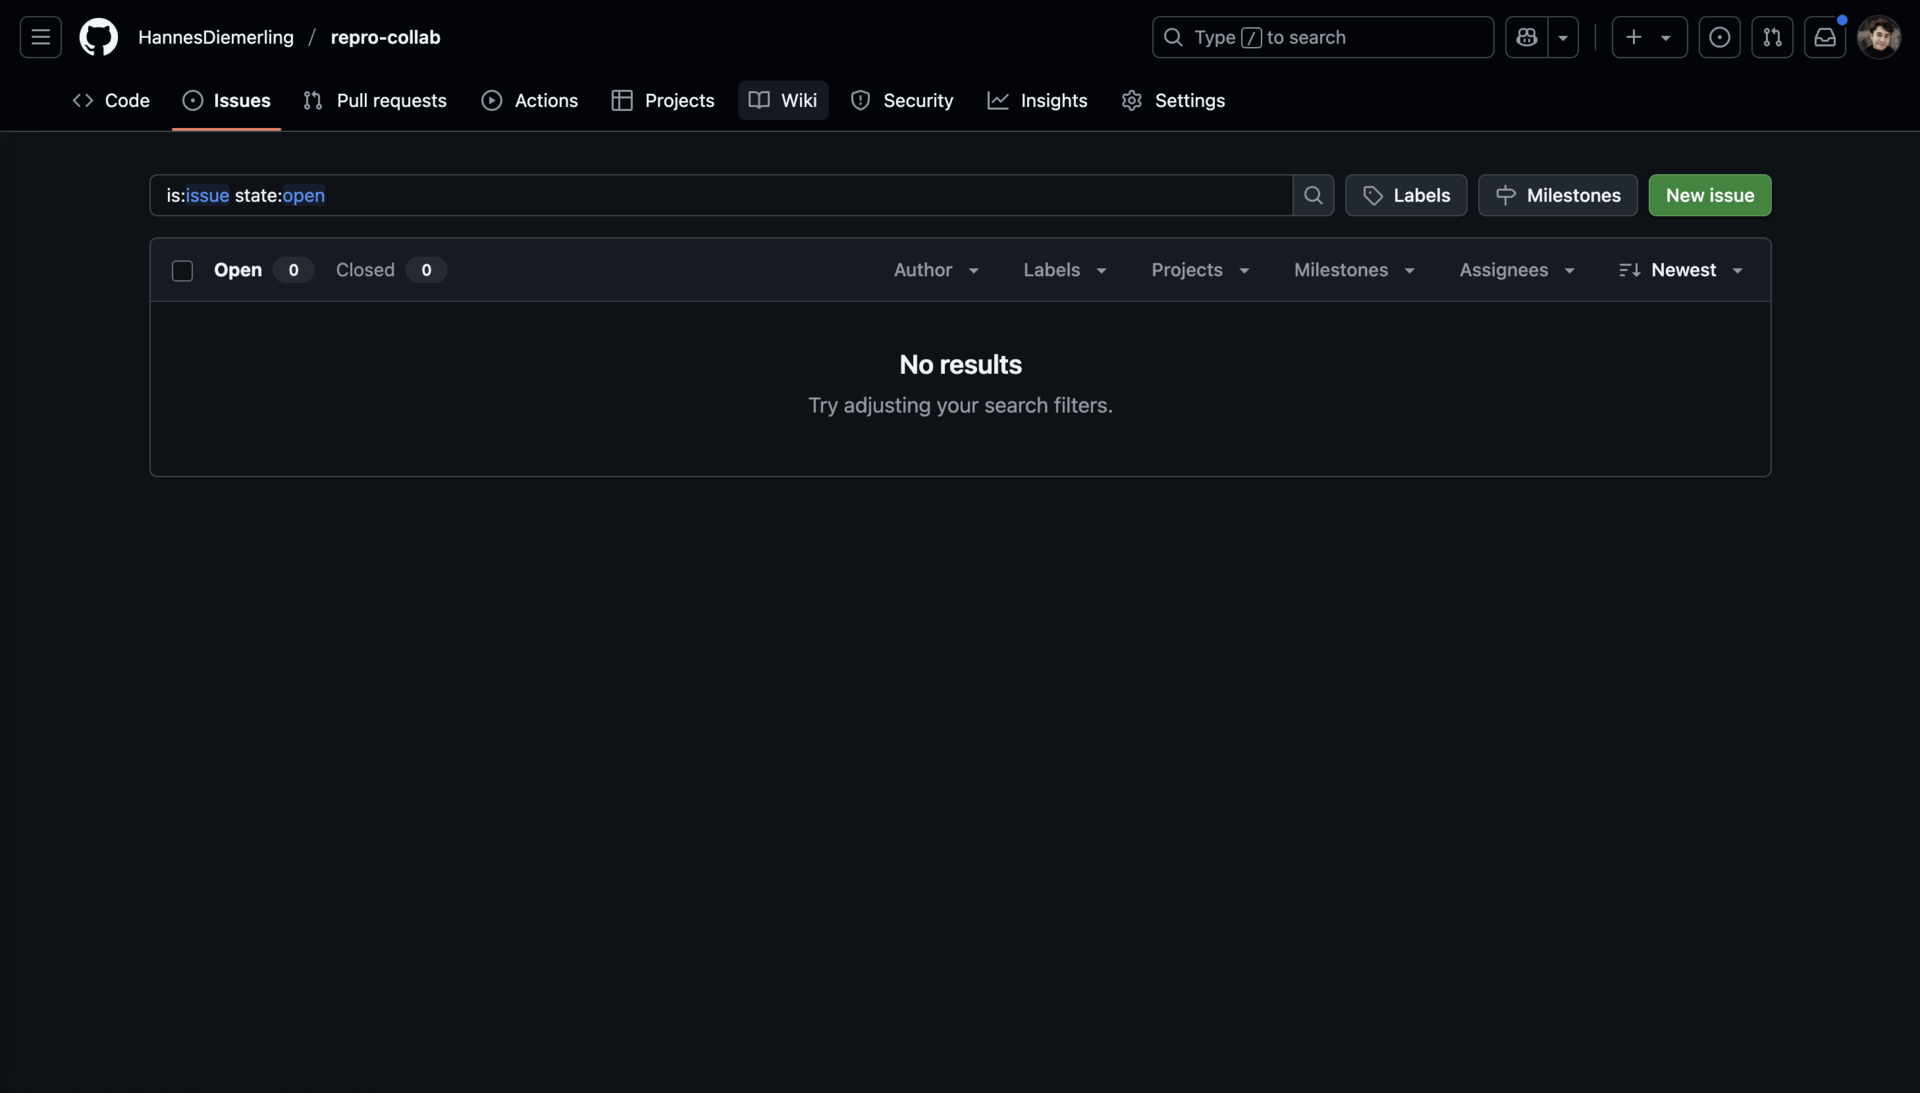Open the Wiki tab
The image size is (1920, 1093).
pyautogui.click(x=783, y=100)
